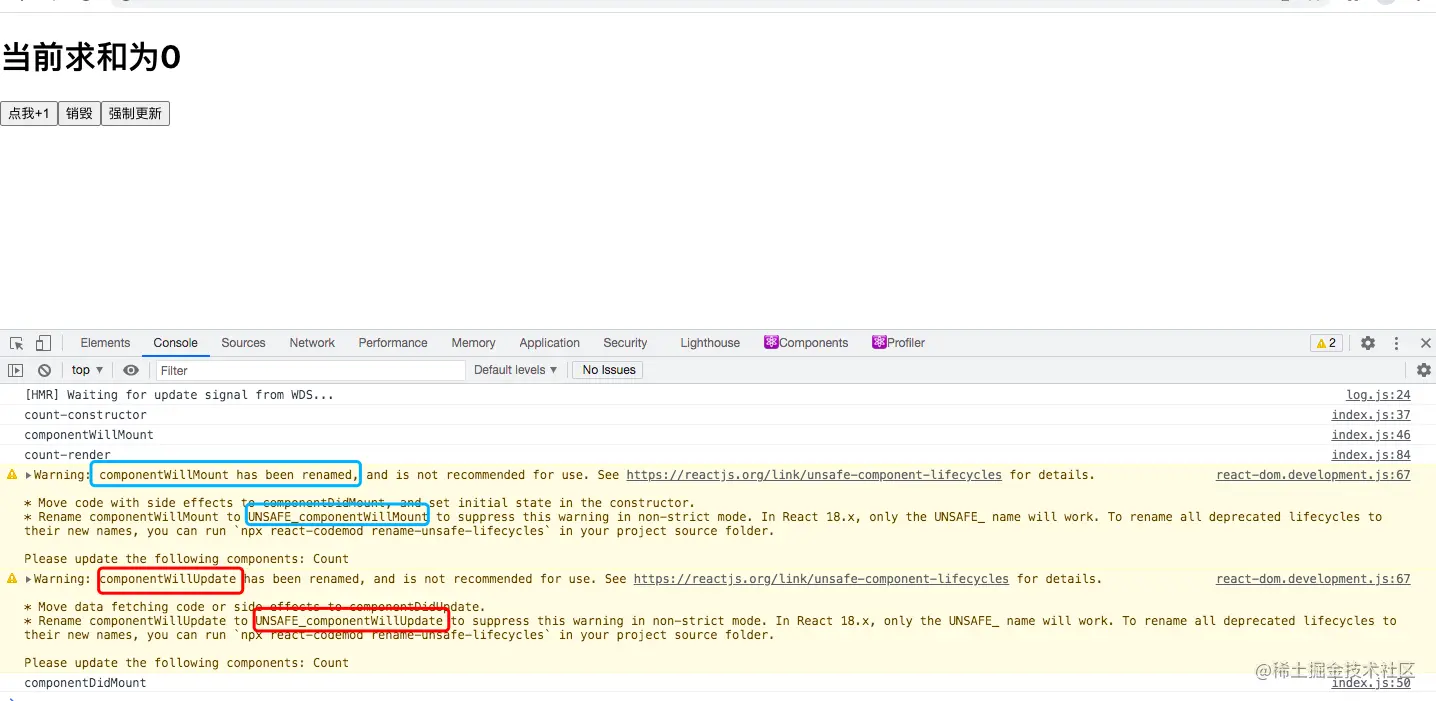Click the warnings count badge showing 2
The image size is (1436, 701).
(1326, 343)
